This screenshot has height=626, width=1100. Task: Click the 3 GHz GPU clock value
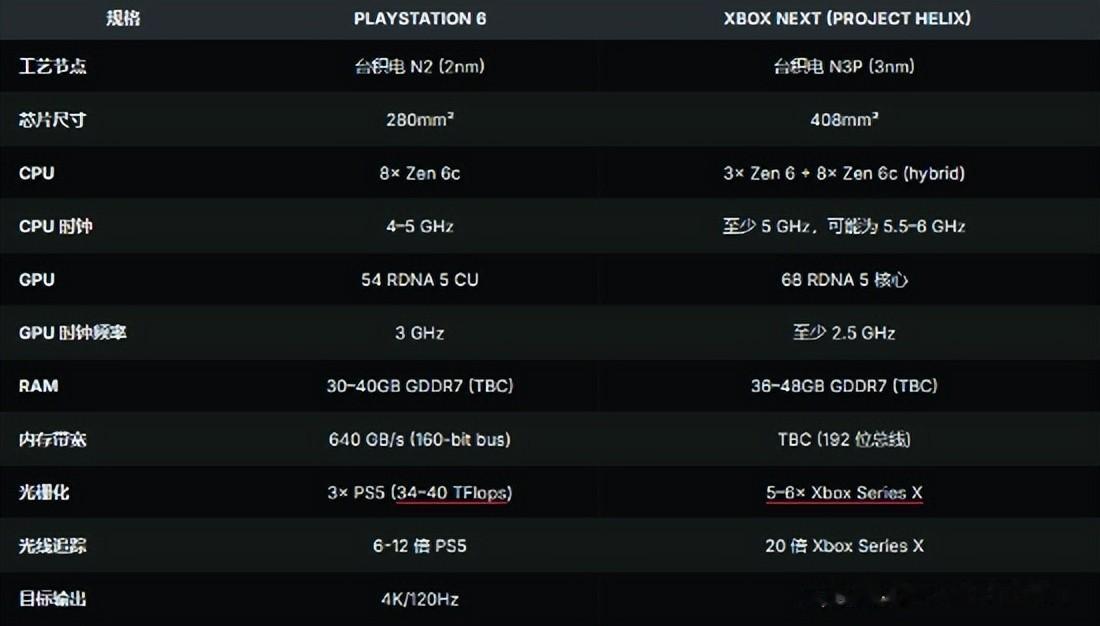[420, 332]
